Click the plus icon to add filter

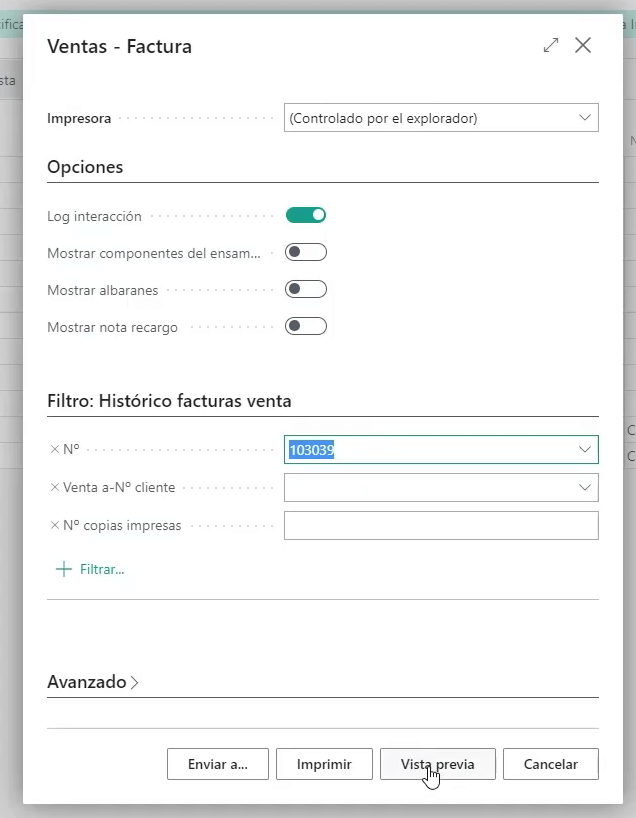[64, 569]
